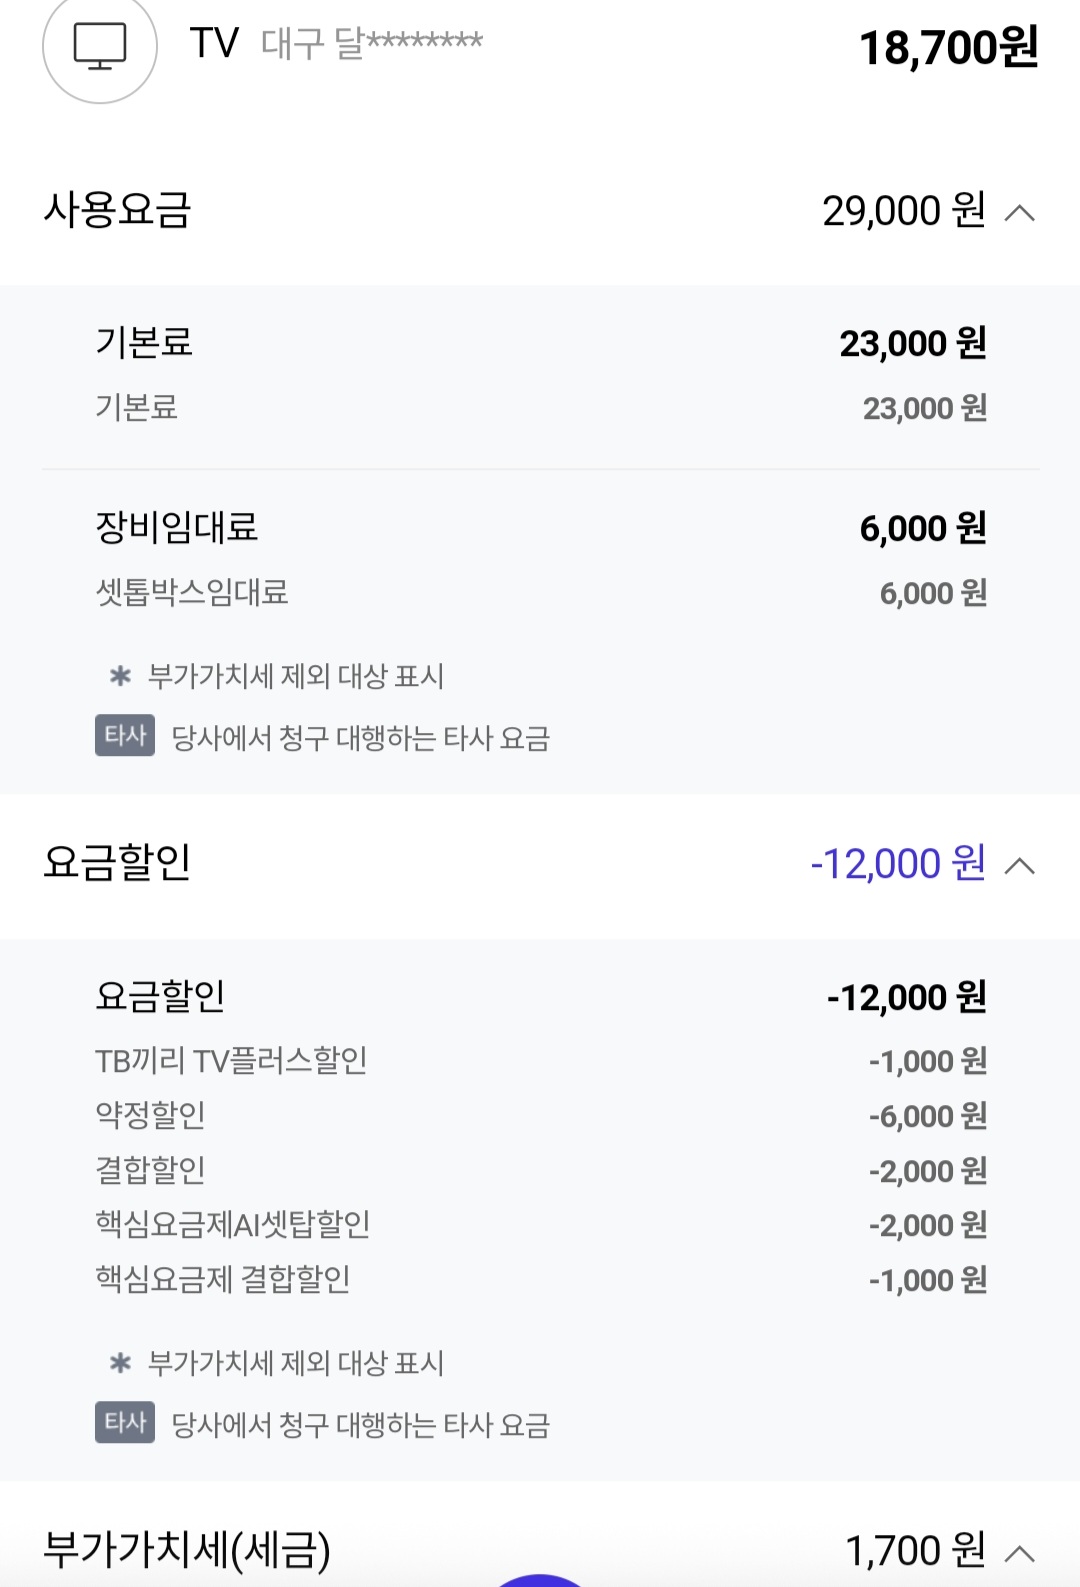Tap the blue floating button at the bottom
The height and width of the screenshot is (1587, 1080).
pos(540,1580)
